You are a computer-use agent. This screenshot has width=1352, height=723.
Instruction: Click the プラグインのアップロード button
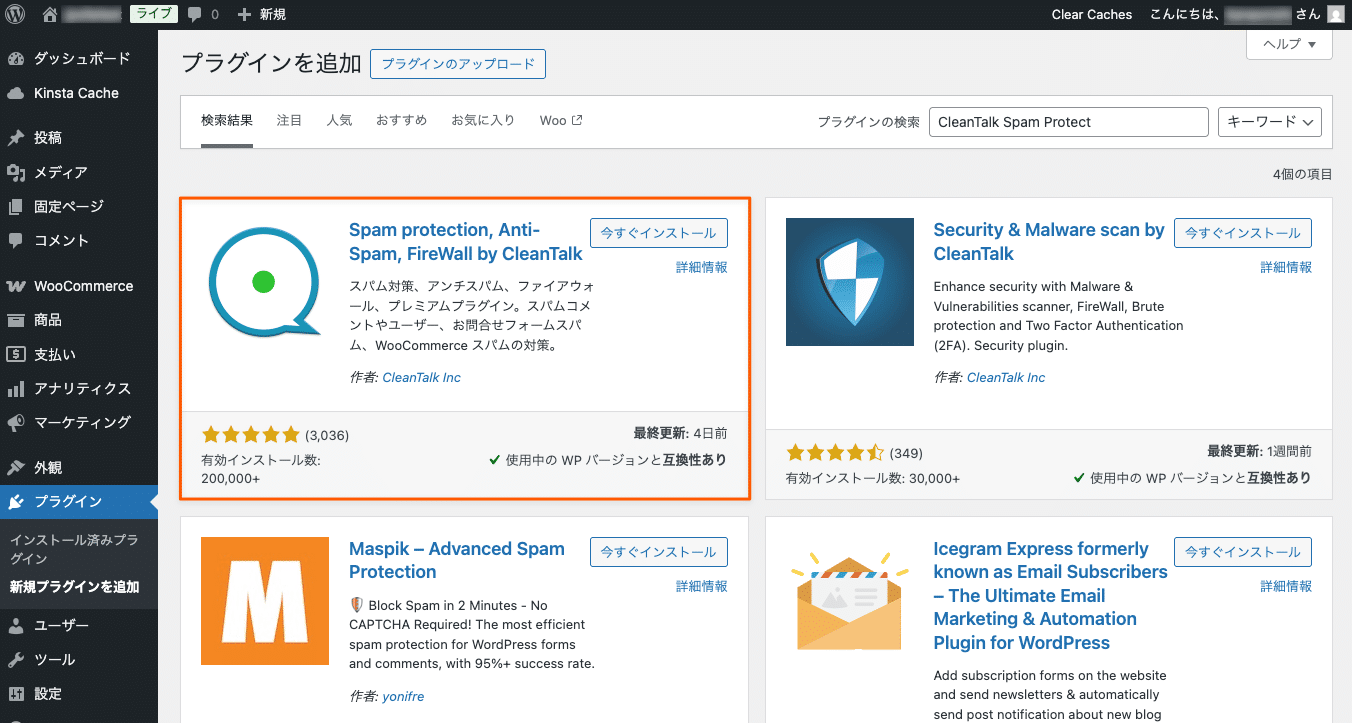(457, 63)
